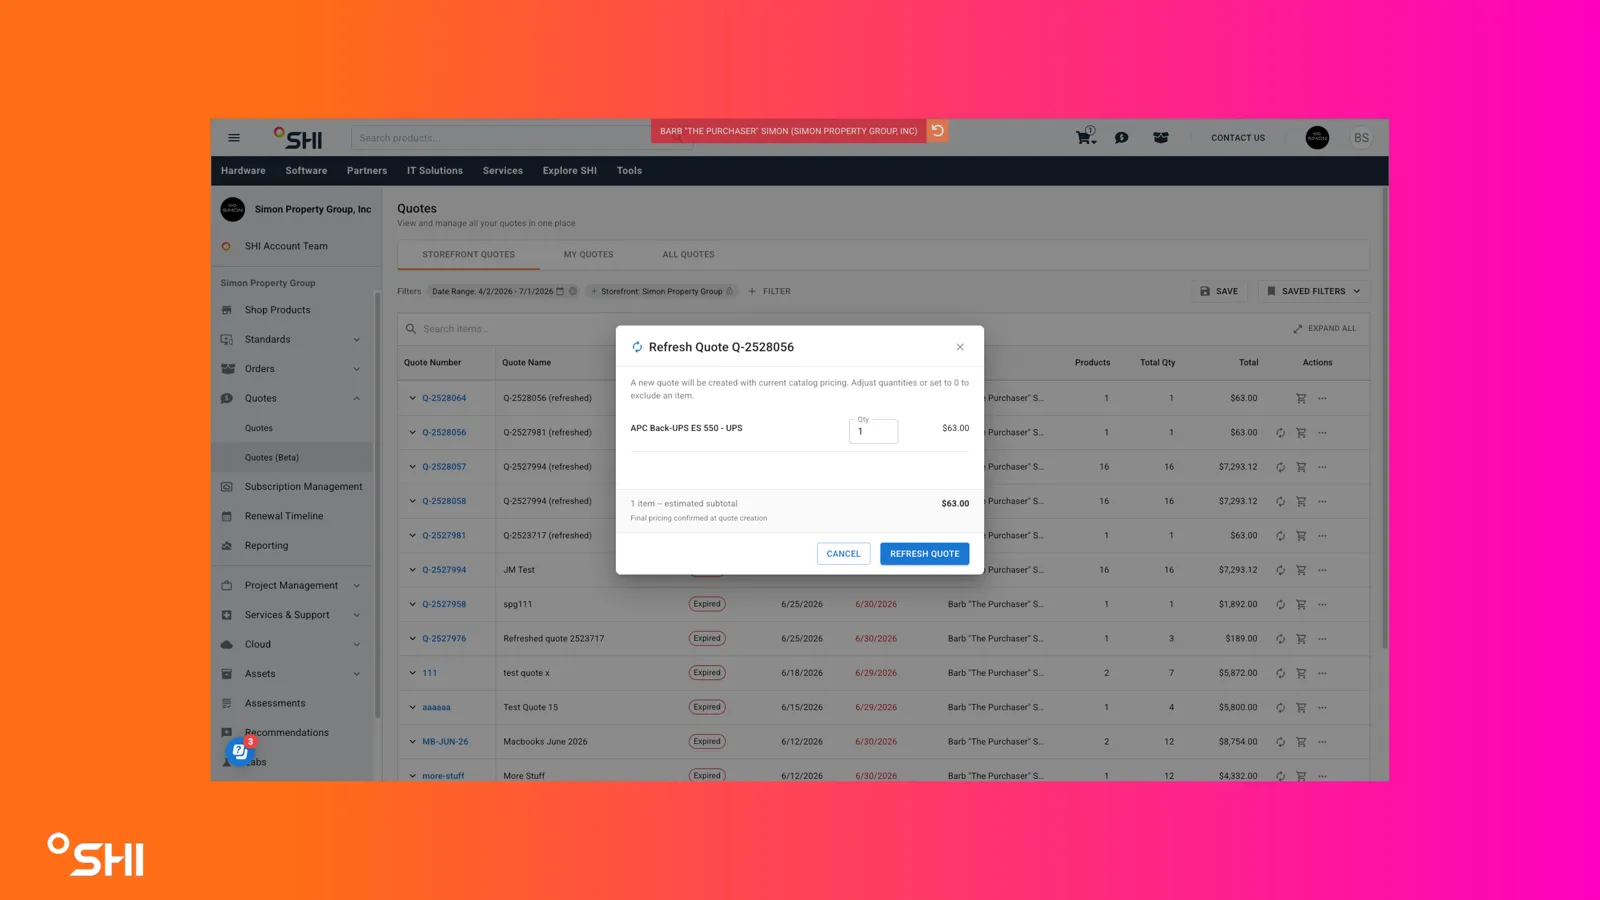Click the revert impersonation icon on red banner
1600x900 pixels.
[938, 131]
